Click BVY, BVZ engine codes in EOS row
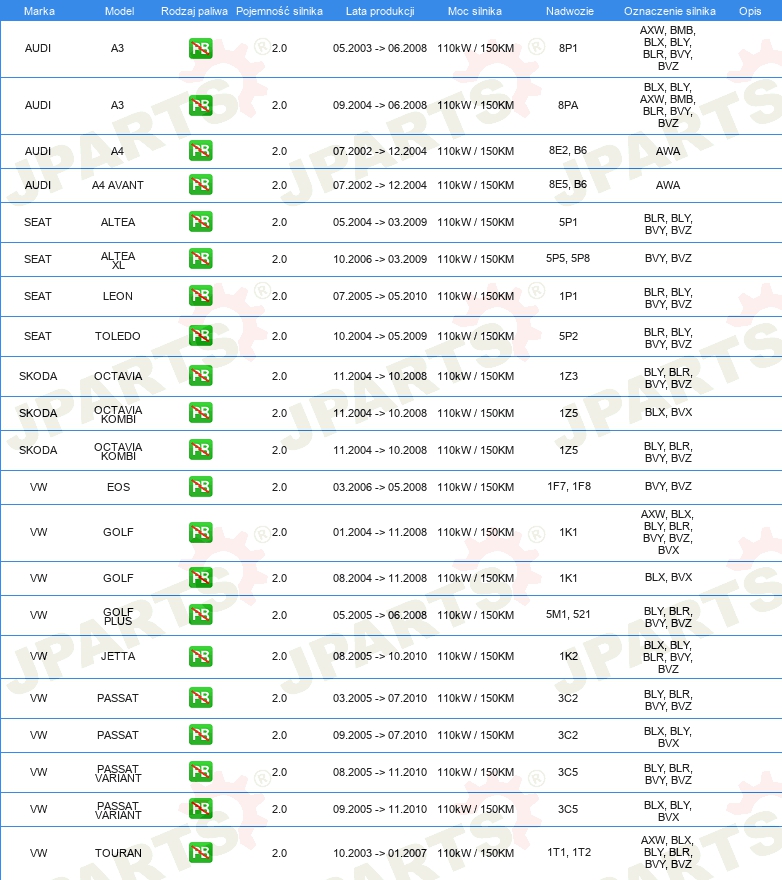 coord(668,486)
